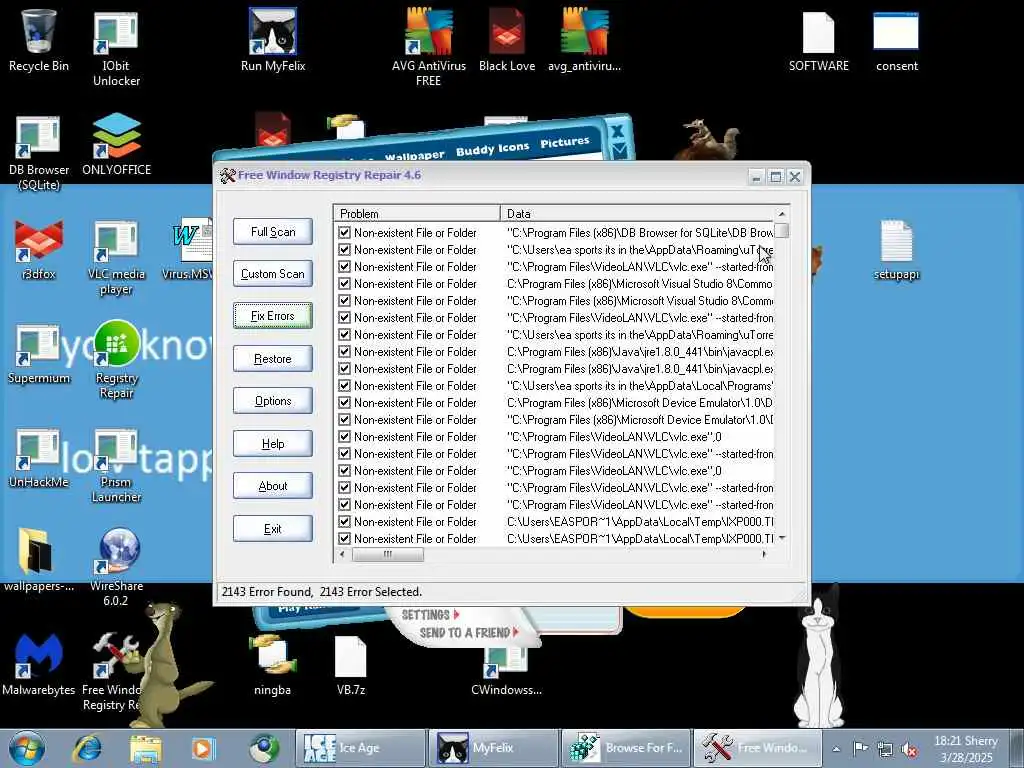
Task: Launch ONLYOFFICE desktop icon
Action: click(116, 145)
